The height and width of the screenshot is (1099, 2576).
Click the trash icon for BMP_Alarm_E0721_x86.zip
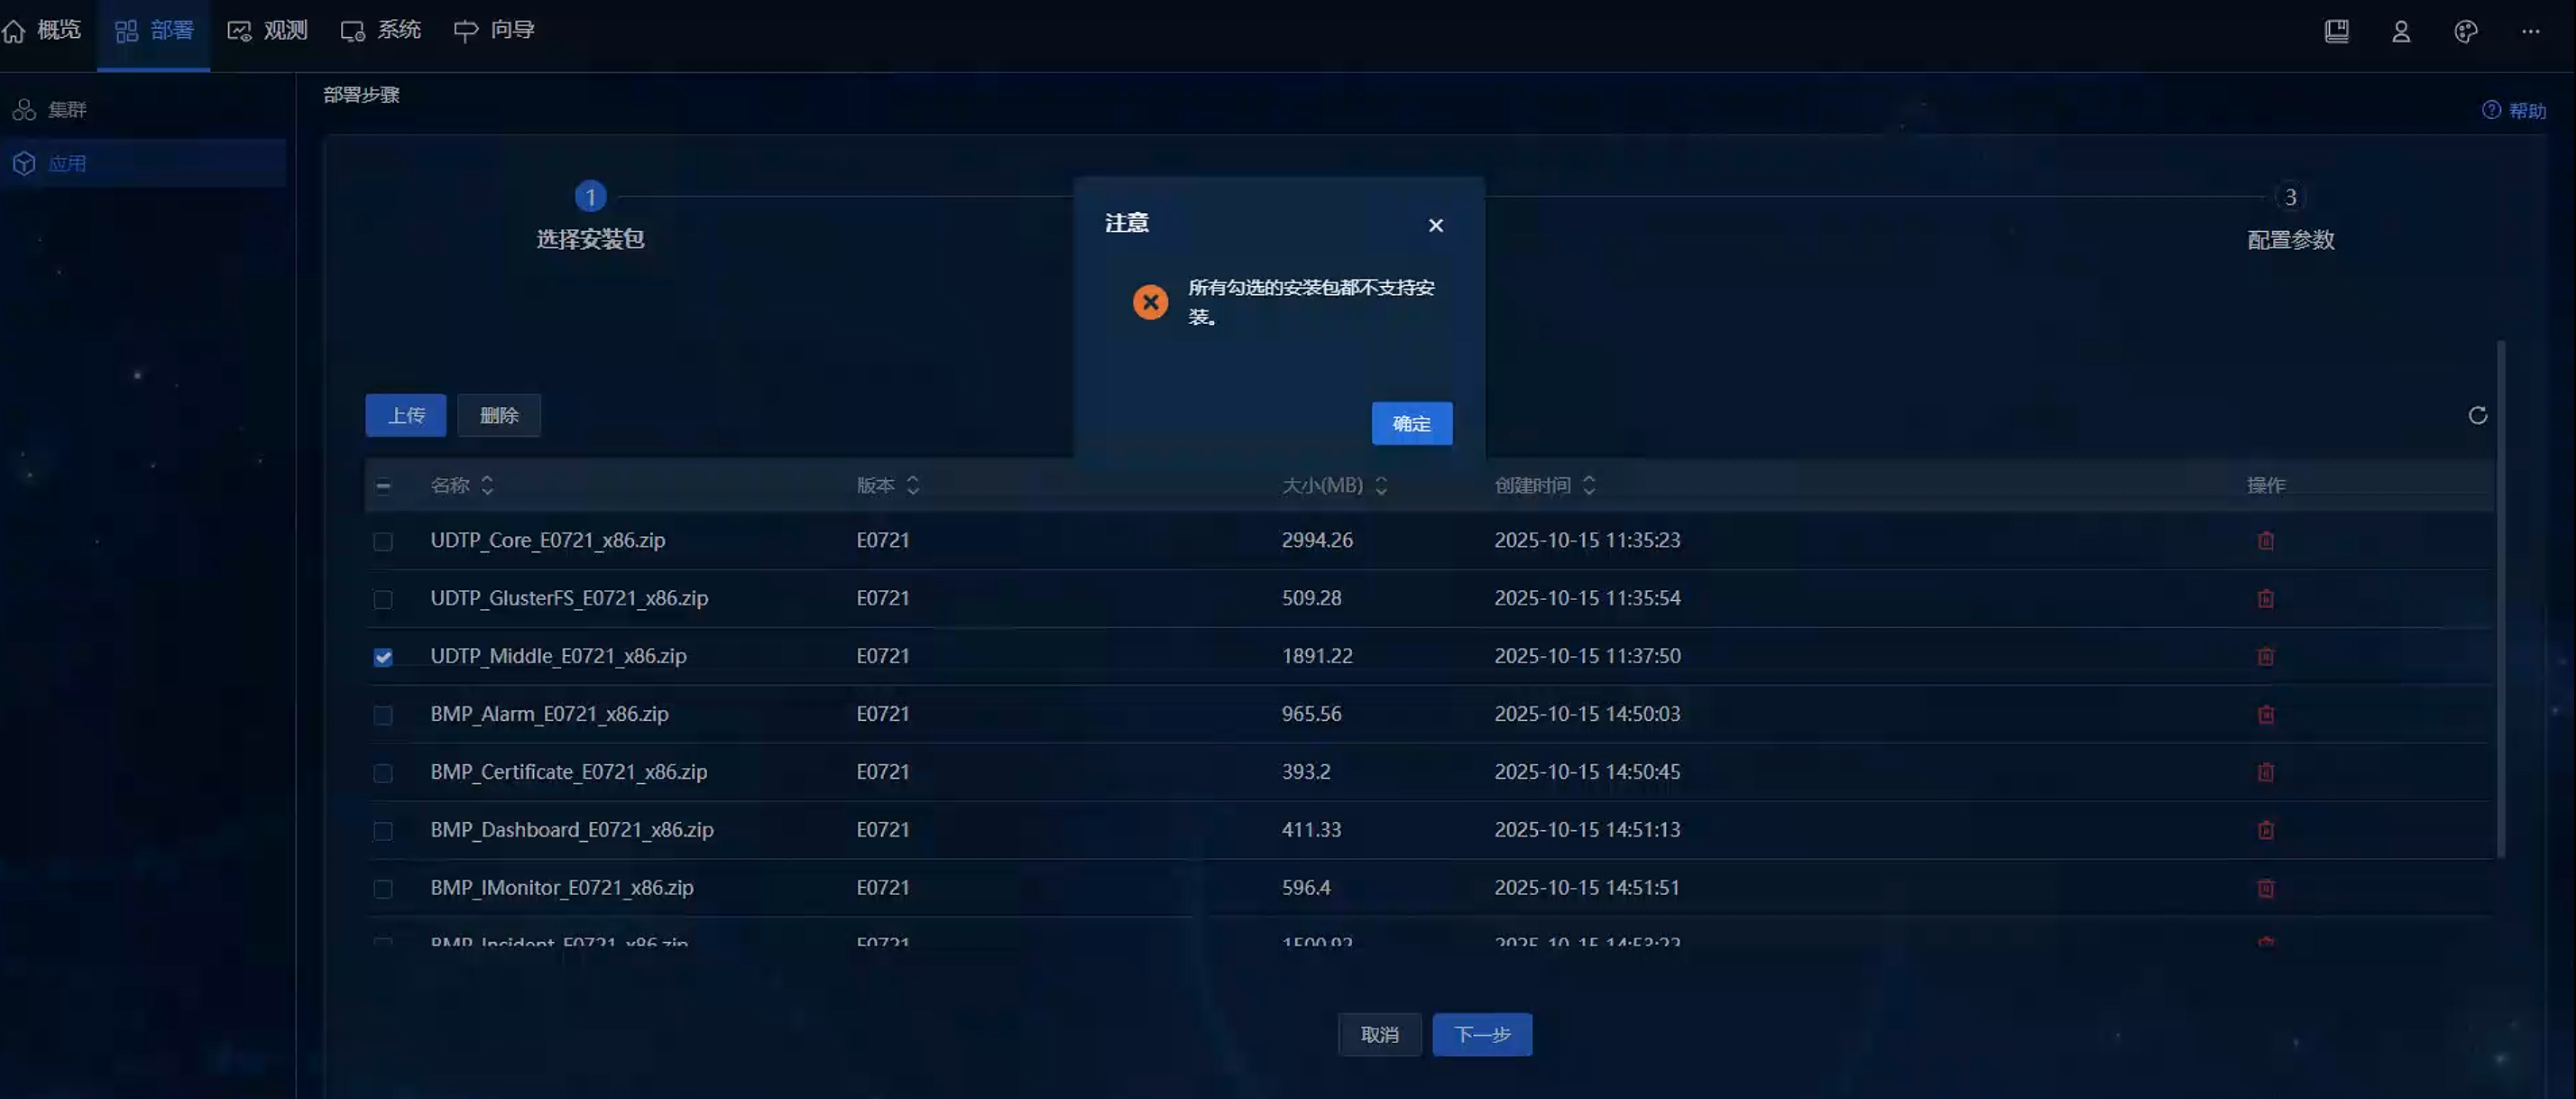(x=2265, y=715)
